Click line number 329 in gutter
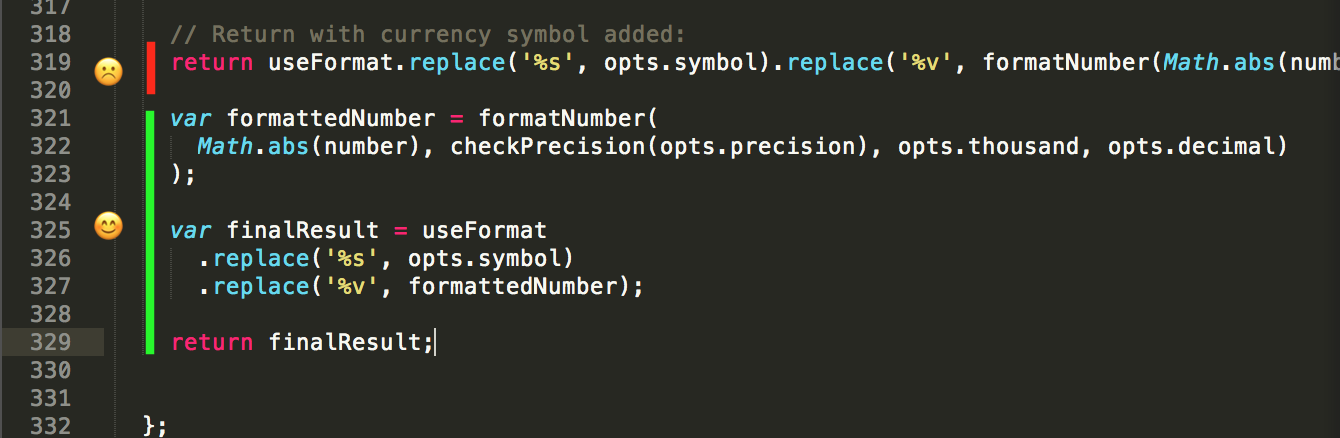Screen dimensions: 1340x438 pyautogui.click(x=50, y=342)
